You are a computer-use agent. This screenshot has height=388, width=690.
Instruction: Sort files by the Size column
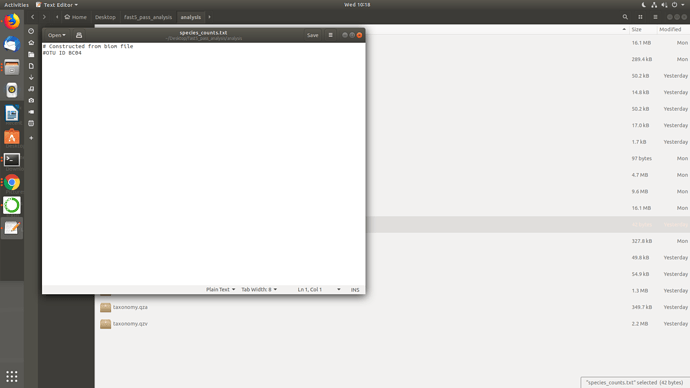pos(636,29)
